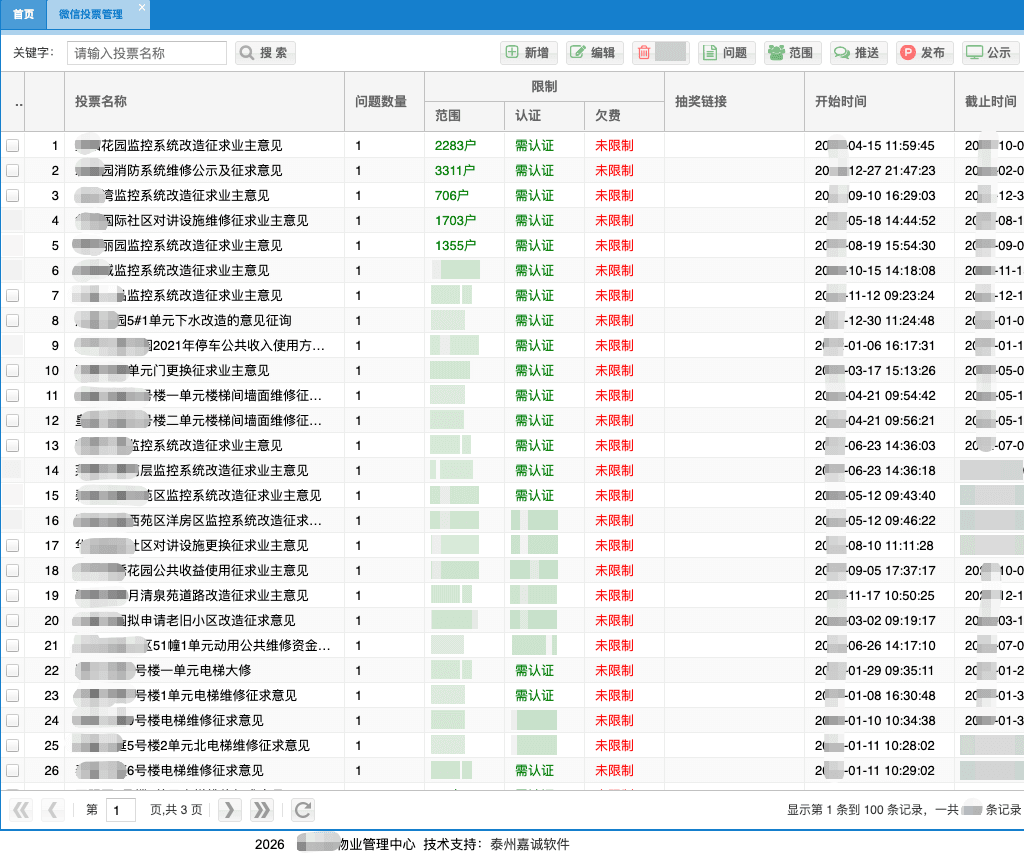Close the 微信投票管理 tab
This screenshot has height=854, width=1024.
tap(142, 7)
